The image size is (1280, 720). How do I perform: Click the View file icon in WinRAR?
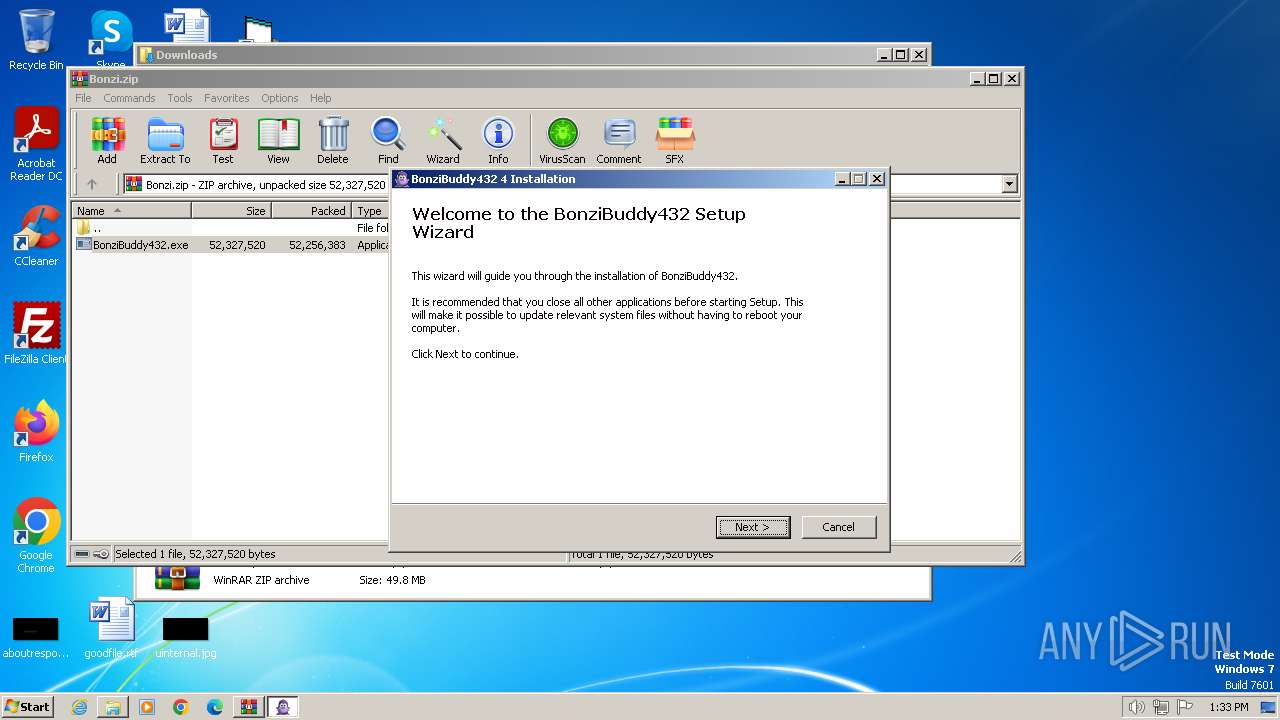pos(278,140)
